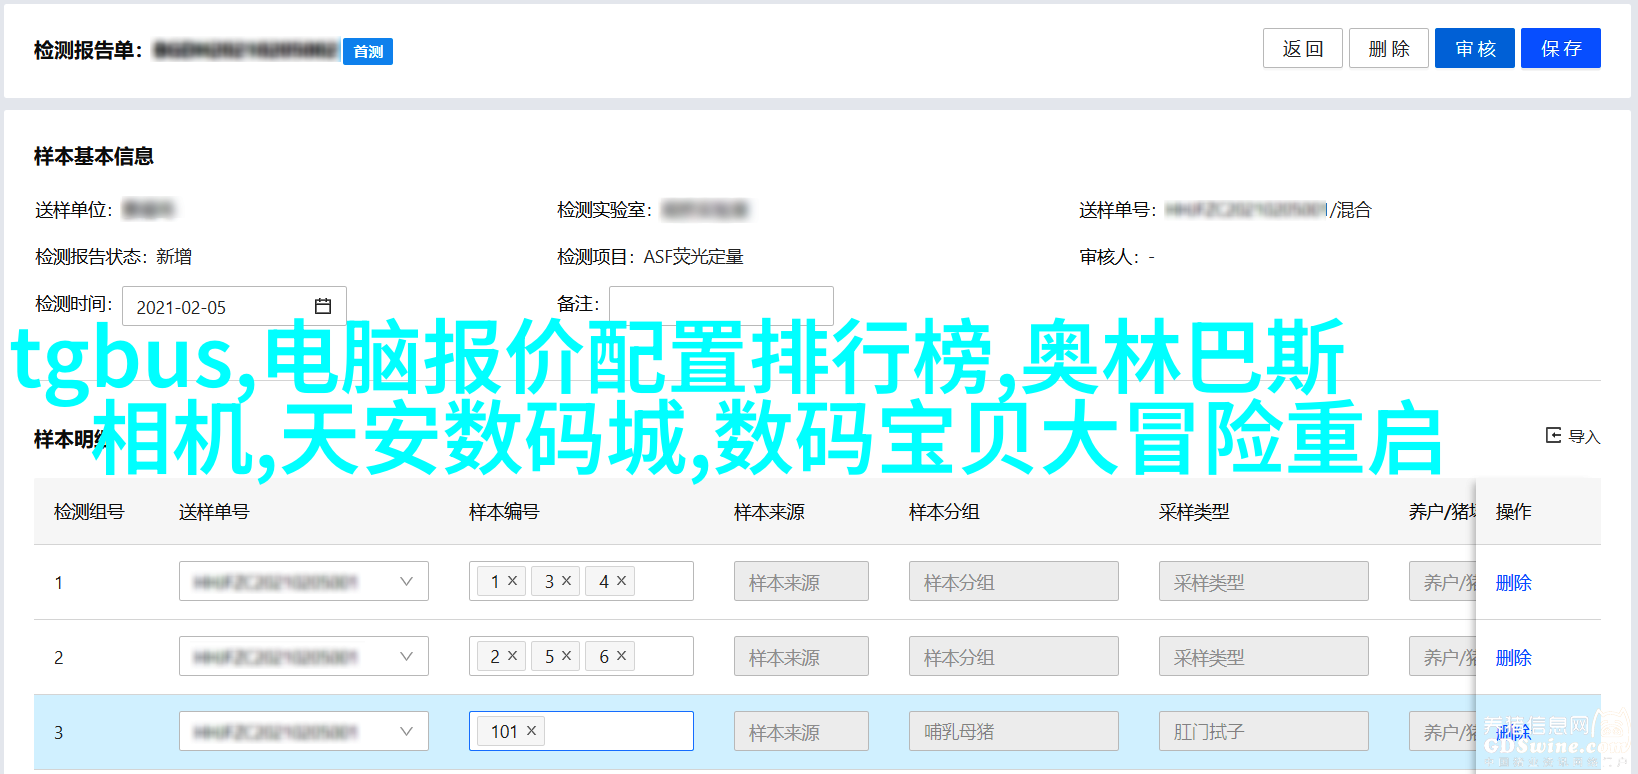The height and width of the screenshot is (774, 1638).
Task: Open 送样单号 dropdown in row 3
Action: [x=304, y=731]
